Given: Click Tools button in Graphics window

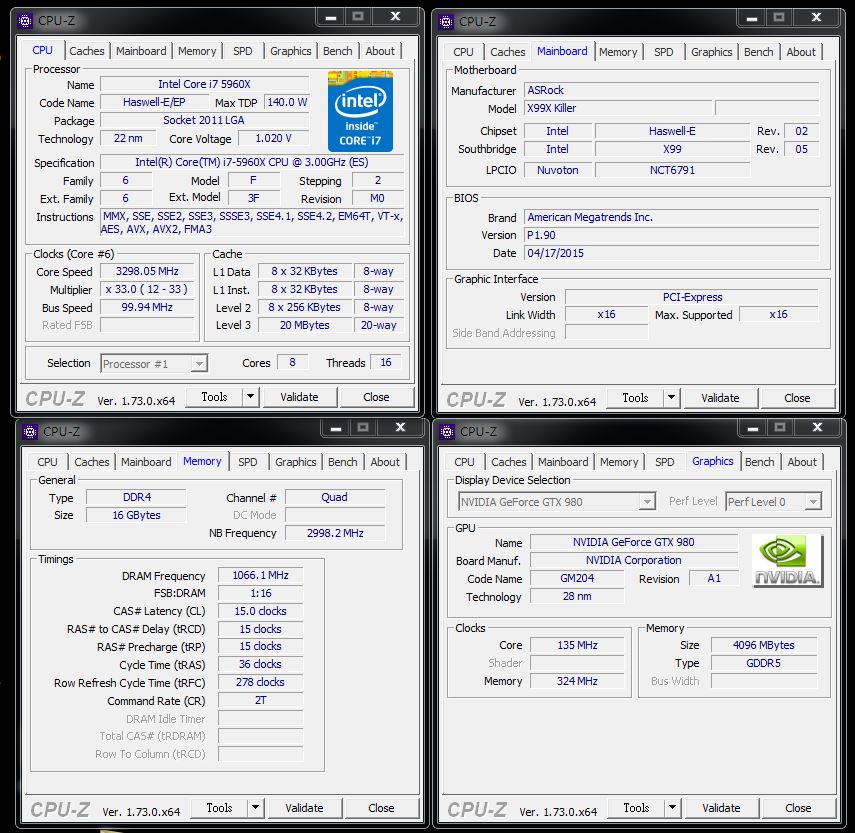Looking at the screenshot, I should [x=636, y=808].
